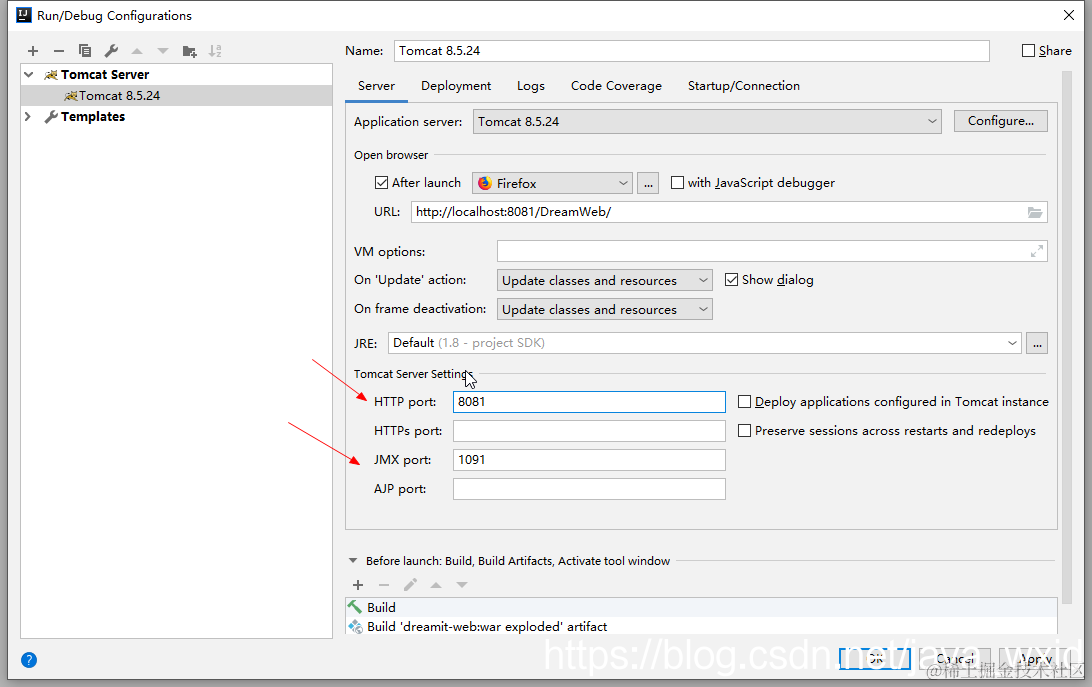Viewport: 1092px width, 687px height.
Task: Move before launch task down
Action: (462, 585)
